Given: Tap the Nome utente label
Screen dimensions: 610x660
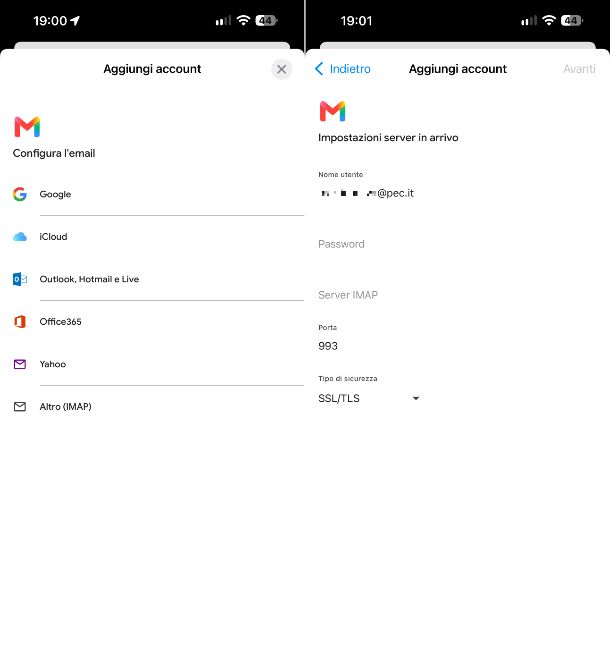Looking at the screenshot, I should point(341,174).
